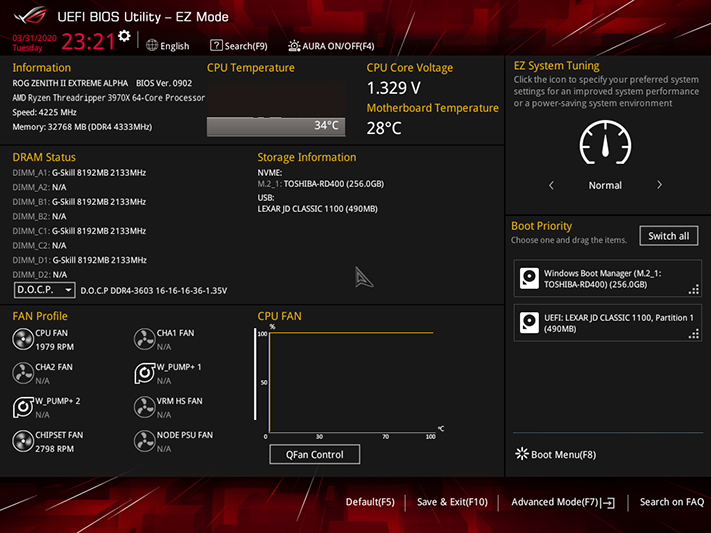Image resolution: width=711 pixels, height=533 pixels.
Task: Select the NODE PSU FAN icon
Action: (144, 441)
